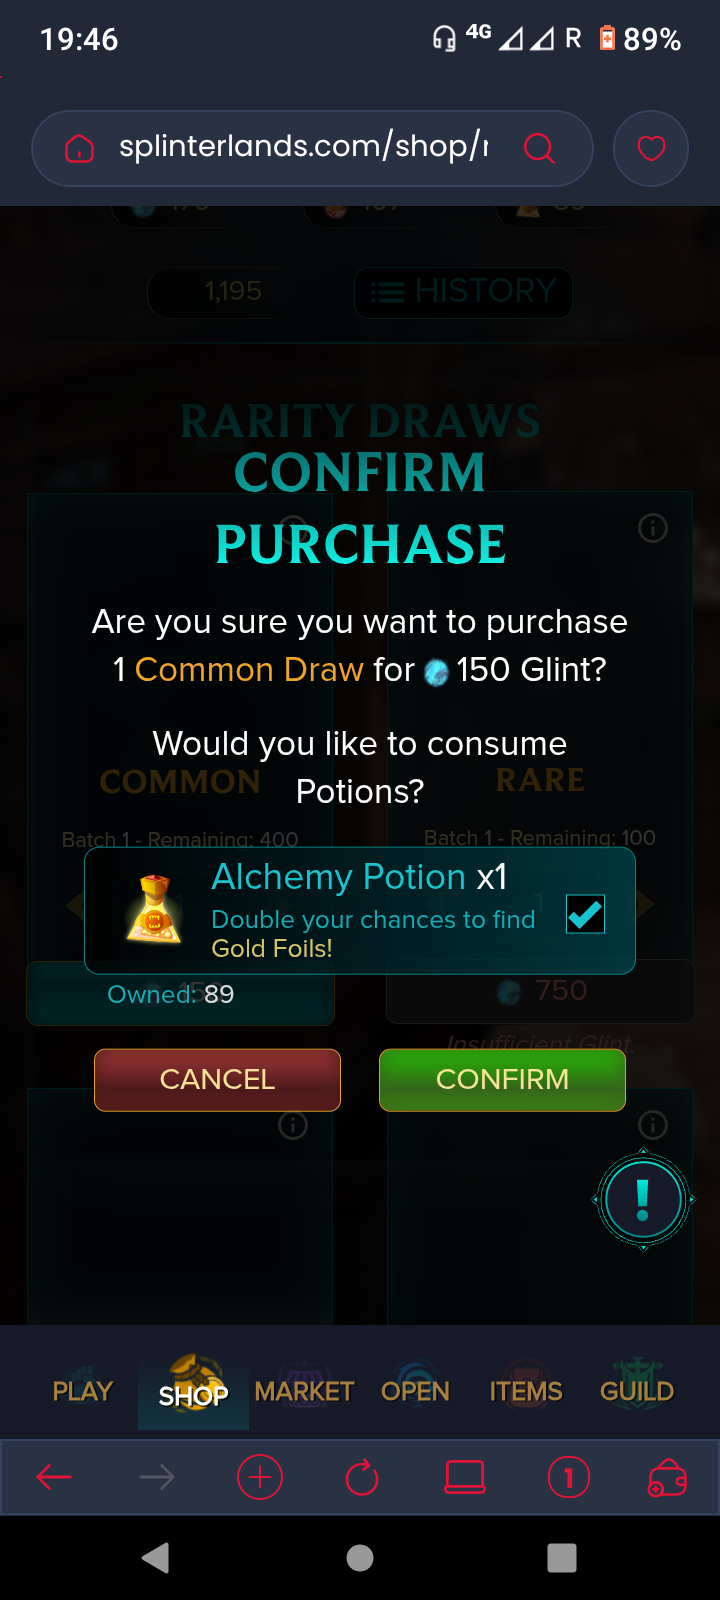
Task: Uncheck the Alchemy Potion checkbox
Action: tap(585, 913)
